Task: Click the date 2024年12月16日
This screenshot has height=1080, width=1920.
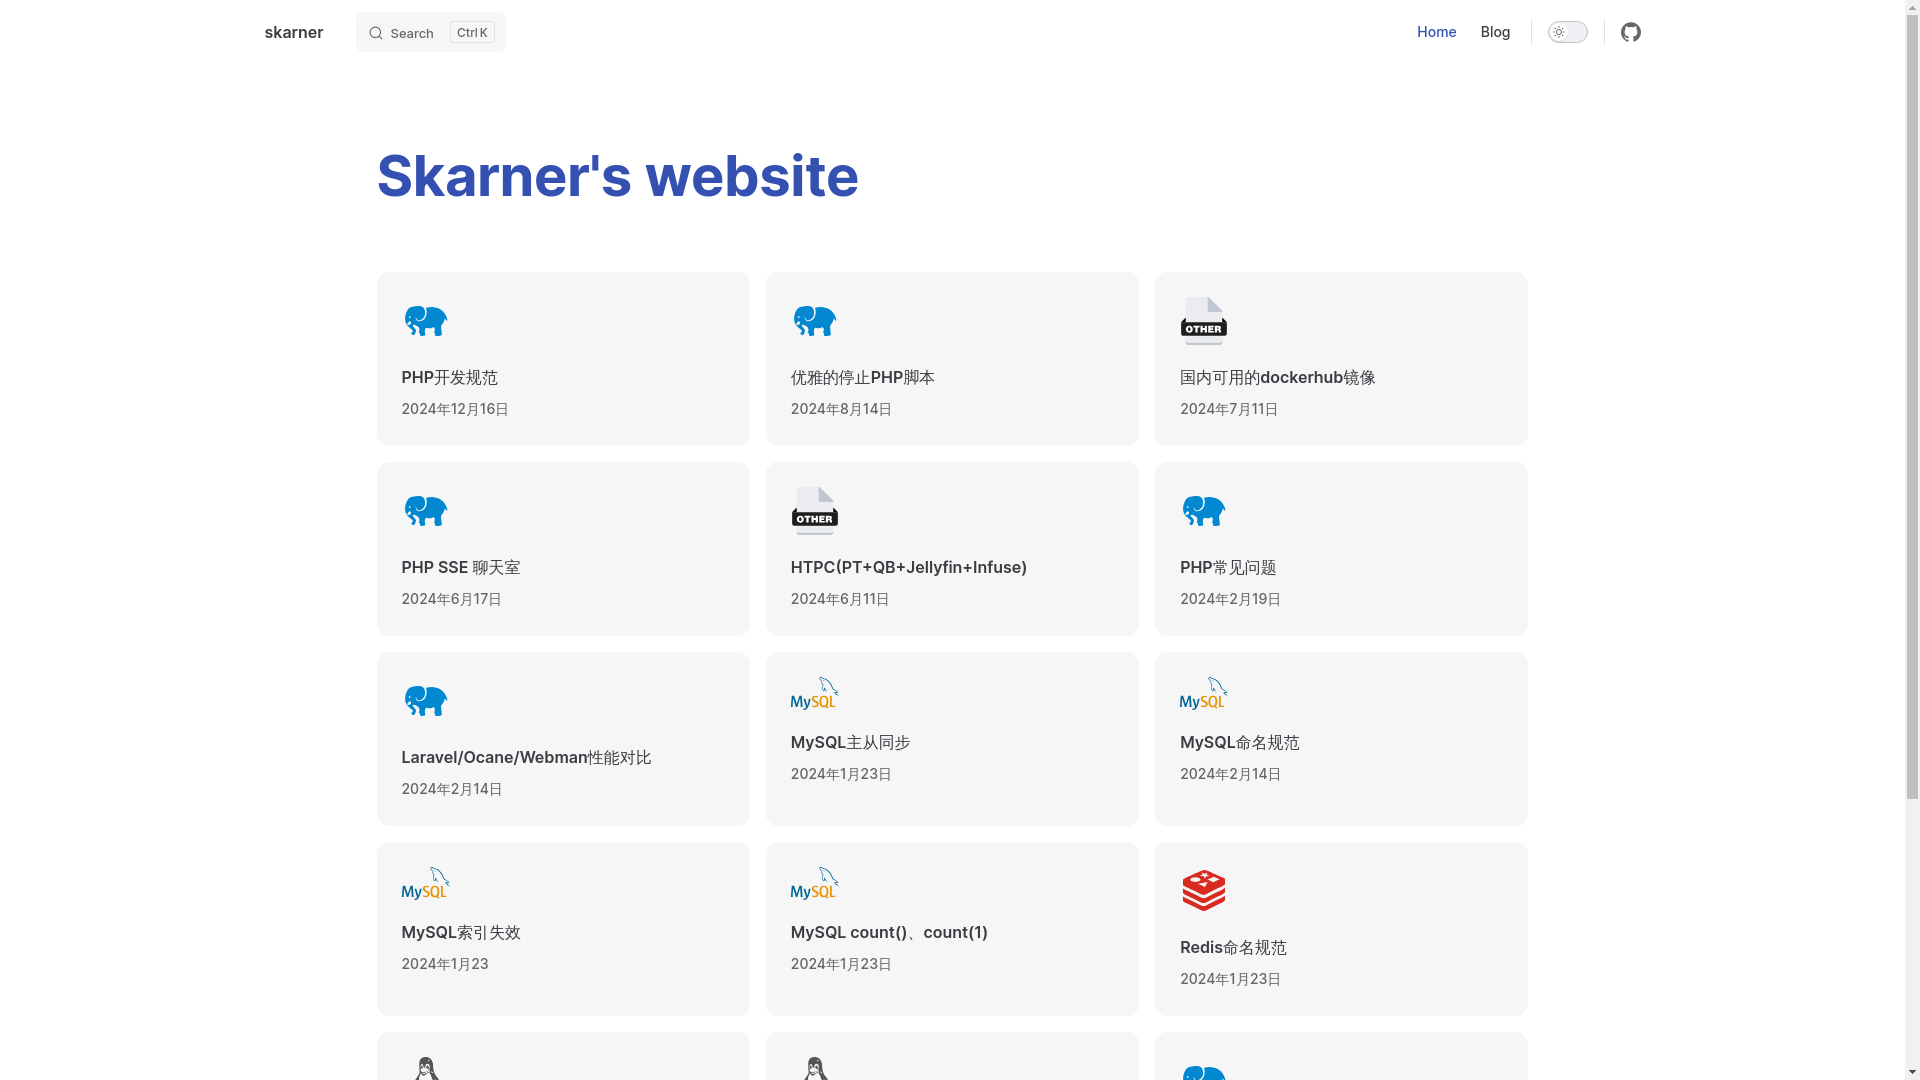Action: [455, 409]
